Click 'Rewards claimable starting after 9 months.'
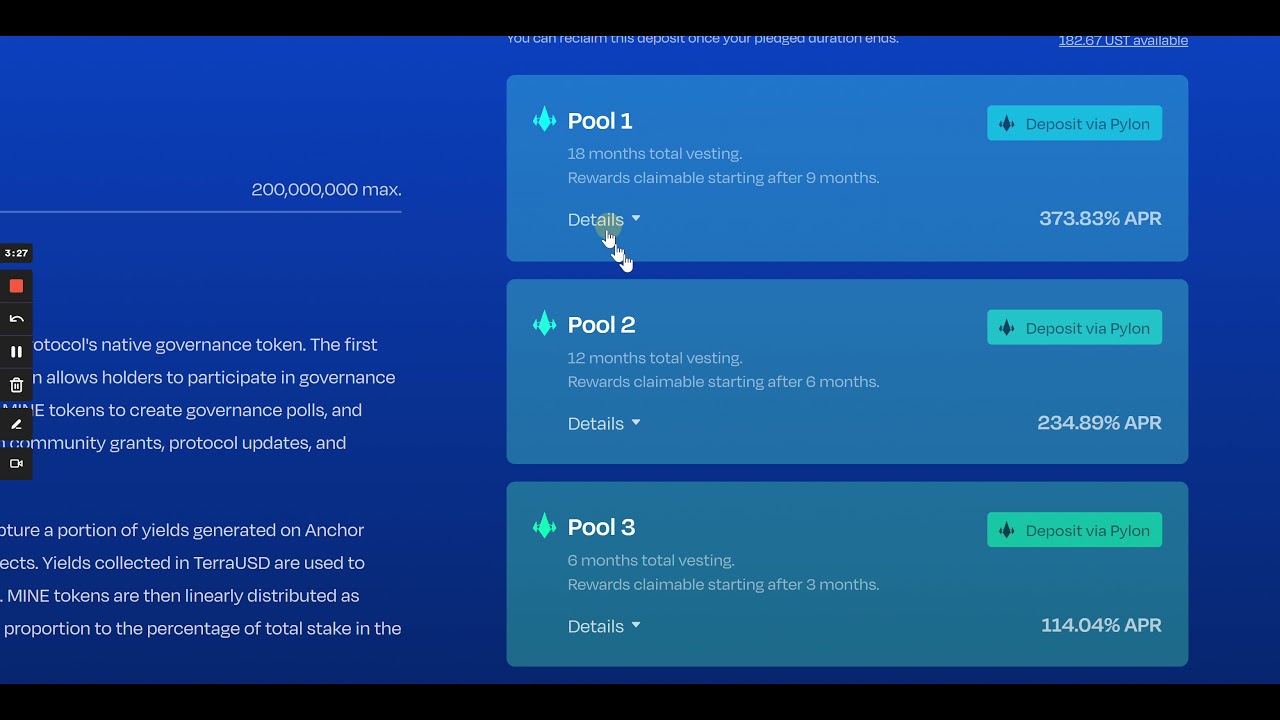The height and width of the screenshot is (720, 1280). [x=723, y=178]
